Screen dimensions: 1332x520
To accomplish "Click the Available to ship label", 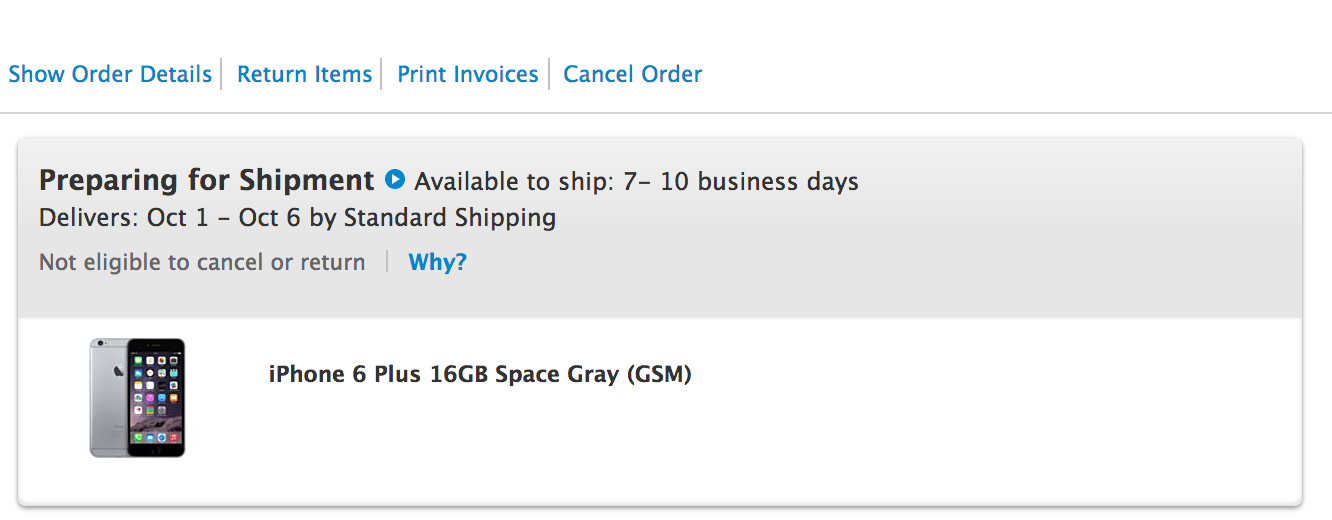I will [512, 182].
